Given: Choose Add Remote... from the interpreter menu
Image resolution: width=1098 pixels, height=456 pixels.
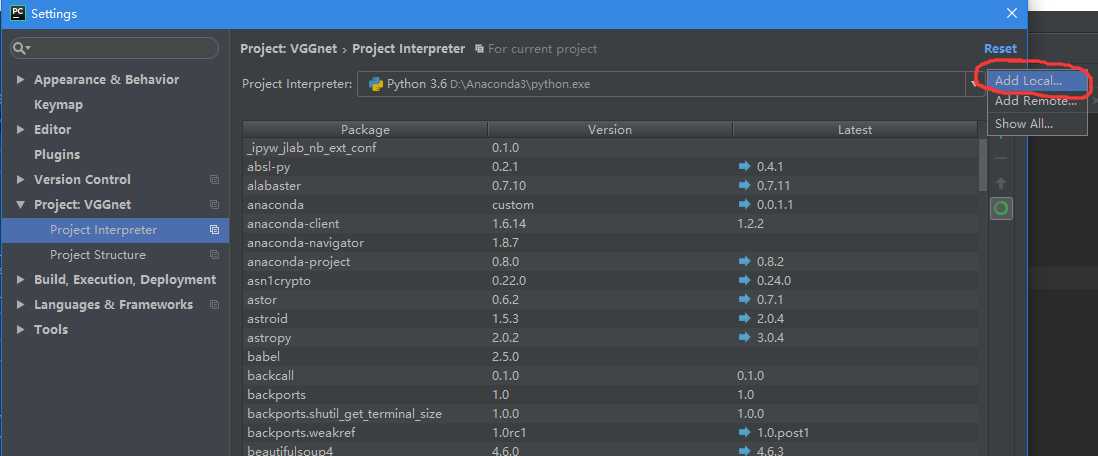Looking at the screenshot, I should pyautogui.click(x=1037, y=102).
